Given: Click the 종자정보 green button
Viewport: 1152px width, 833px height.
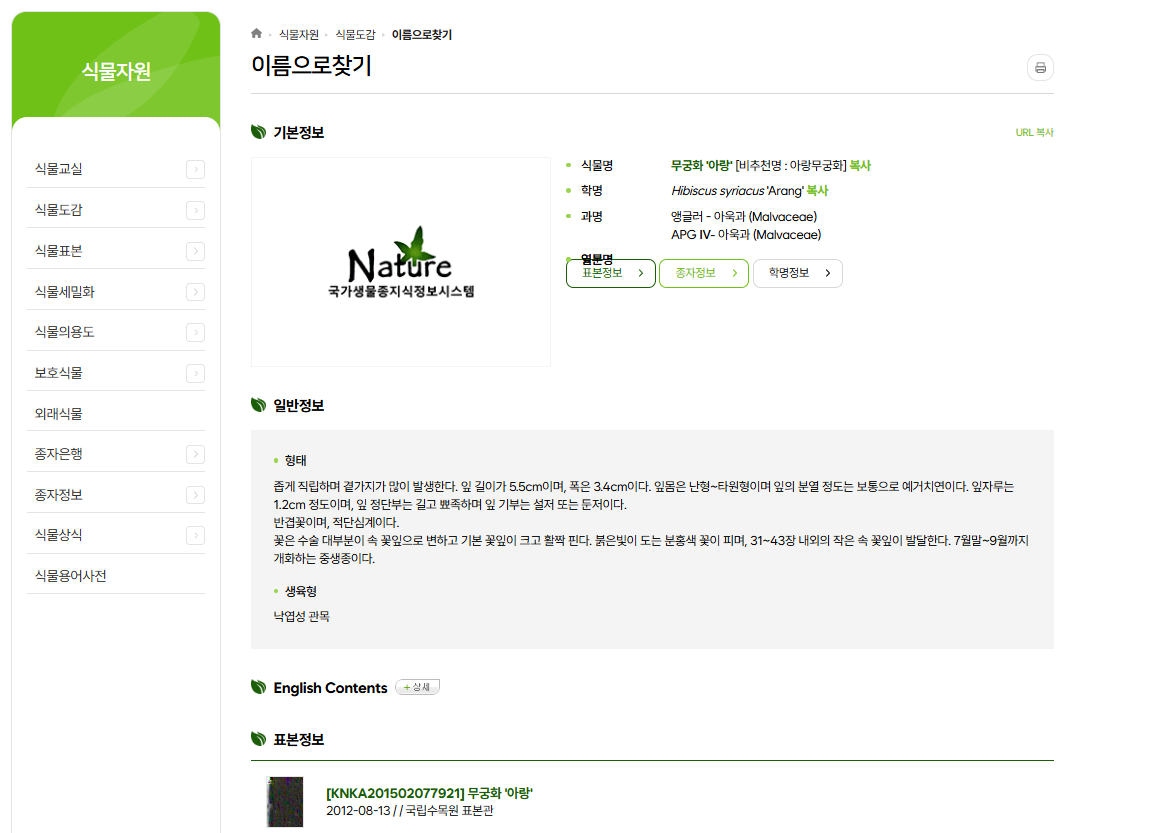Looking at the screenshot, I should (704, 273).
